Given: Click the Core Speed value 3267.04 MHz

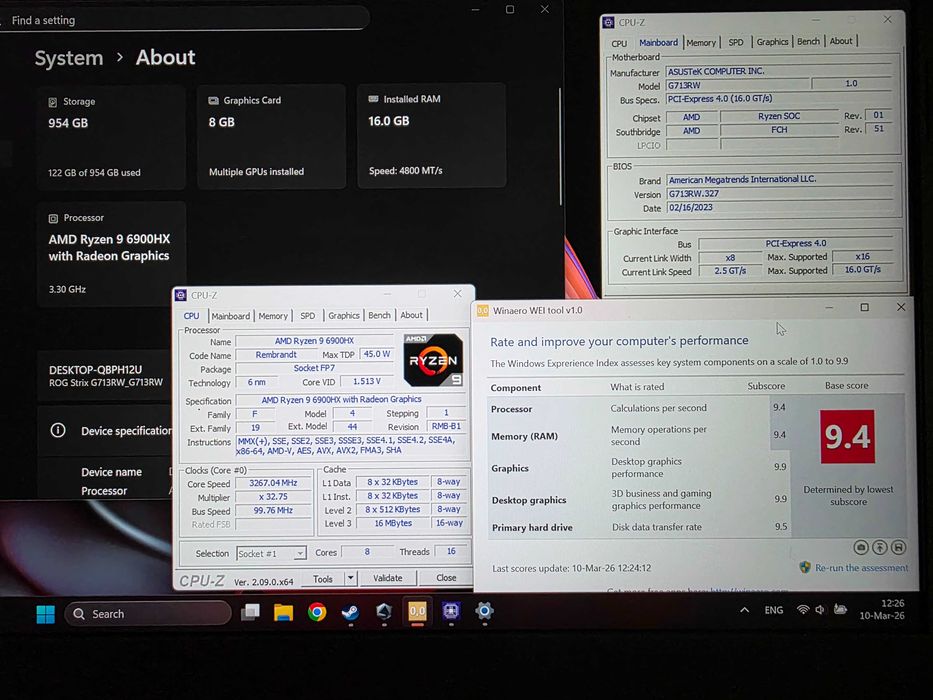Looking at the screenshot, I should tap(273, 483).
